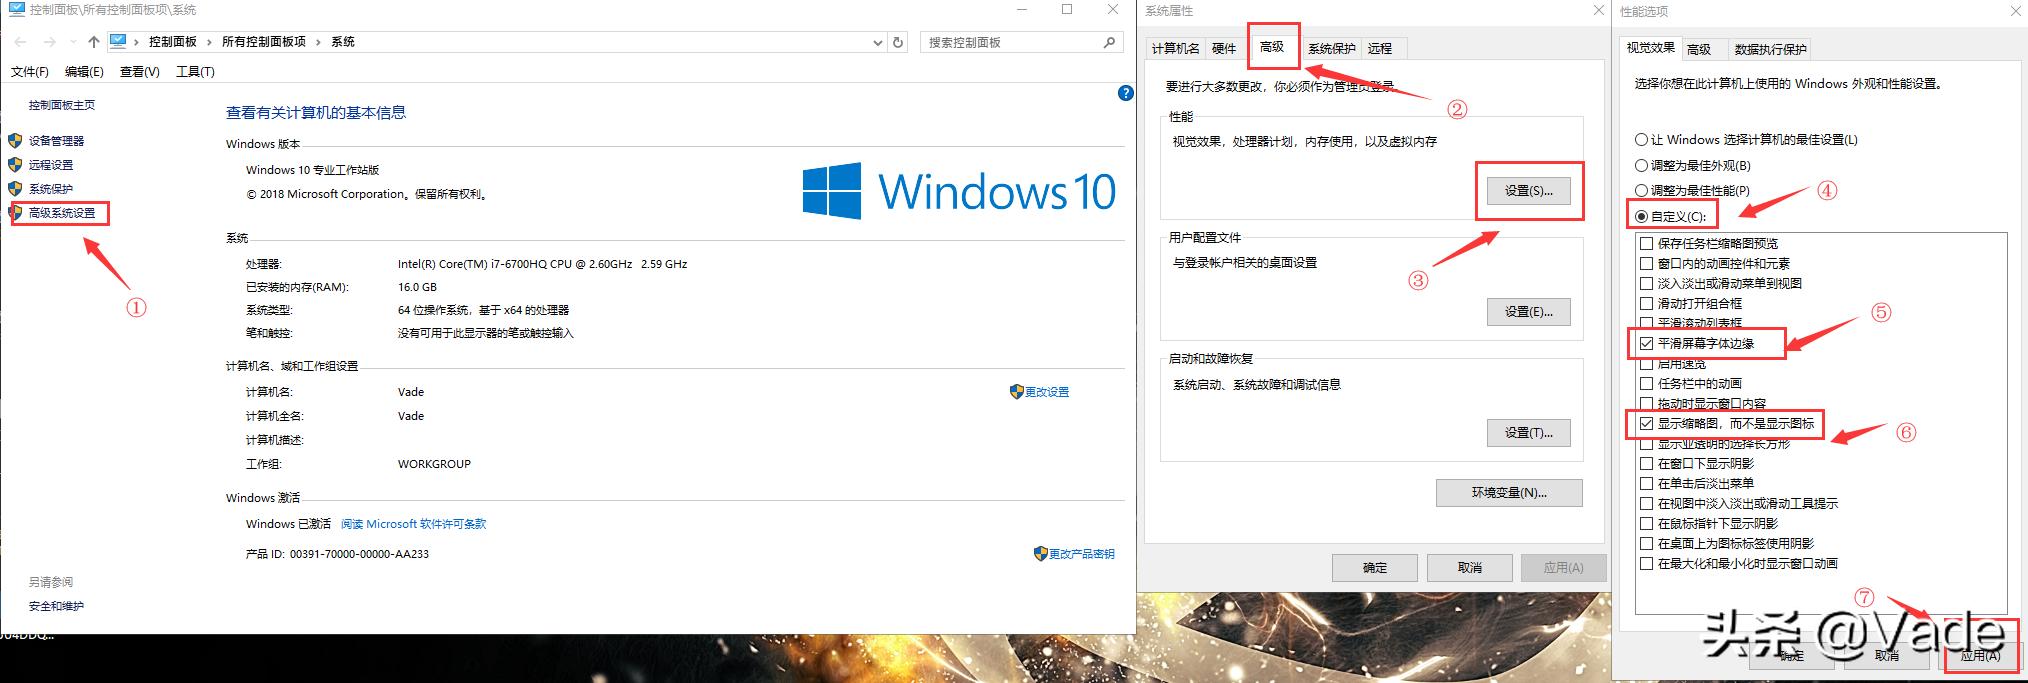Open 安全和维护 link
2028x683 pixels.
56,606
